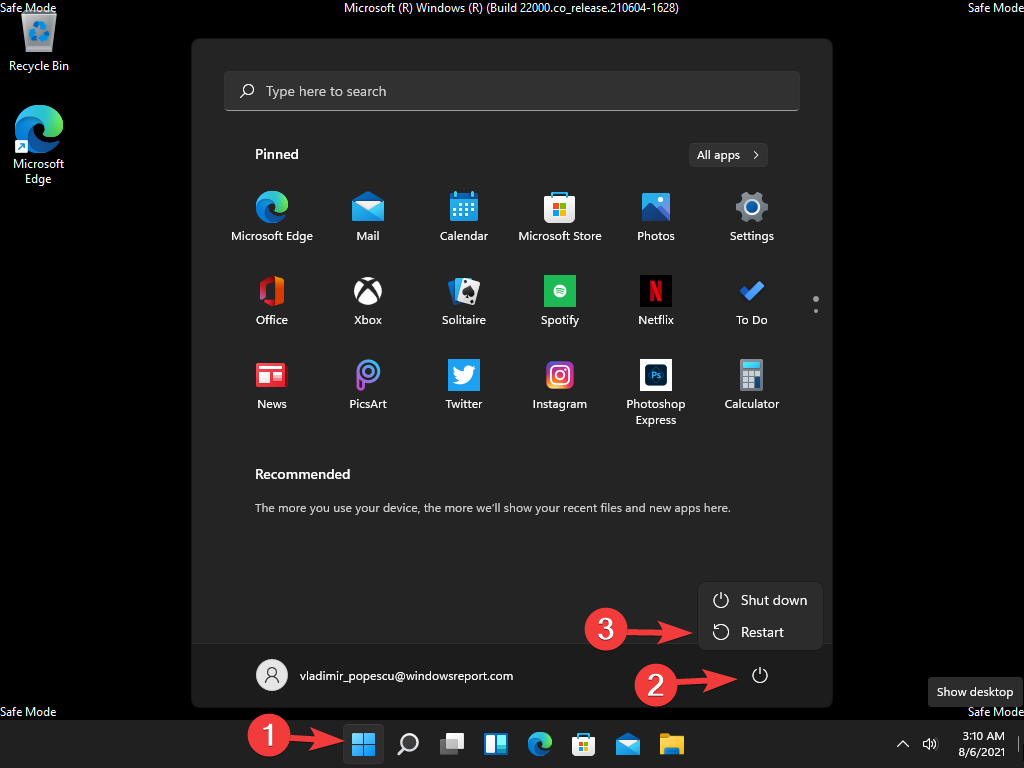1024x768 pixels.
Task: Click the Type here to search field
Action: coord(512,91)
